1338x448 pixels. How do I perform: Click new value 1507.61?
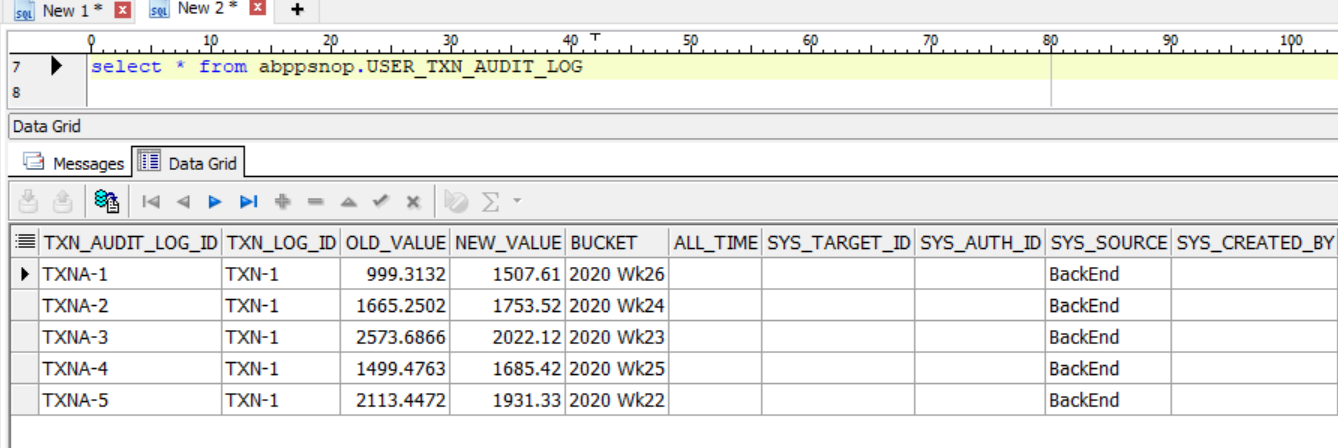[x=508, y=273]
